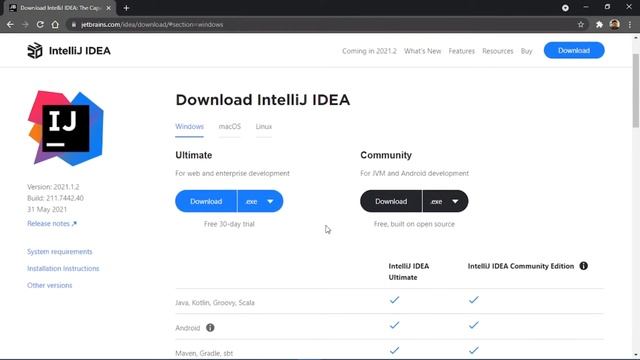
Task: Click 'Free, built on open source' text
Action: pyautogui.click(x=414, y=224)
